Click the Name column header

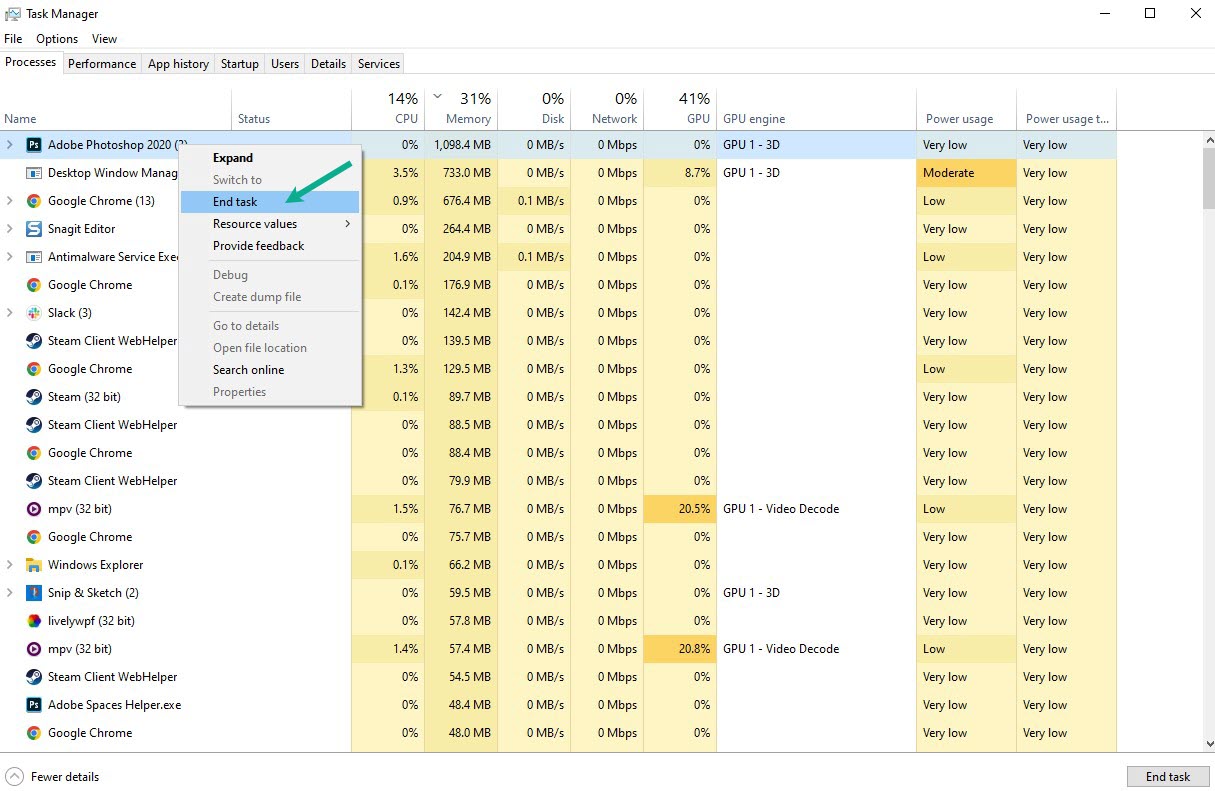tap(116, 109)
